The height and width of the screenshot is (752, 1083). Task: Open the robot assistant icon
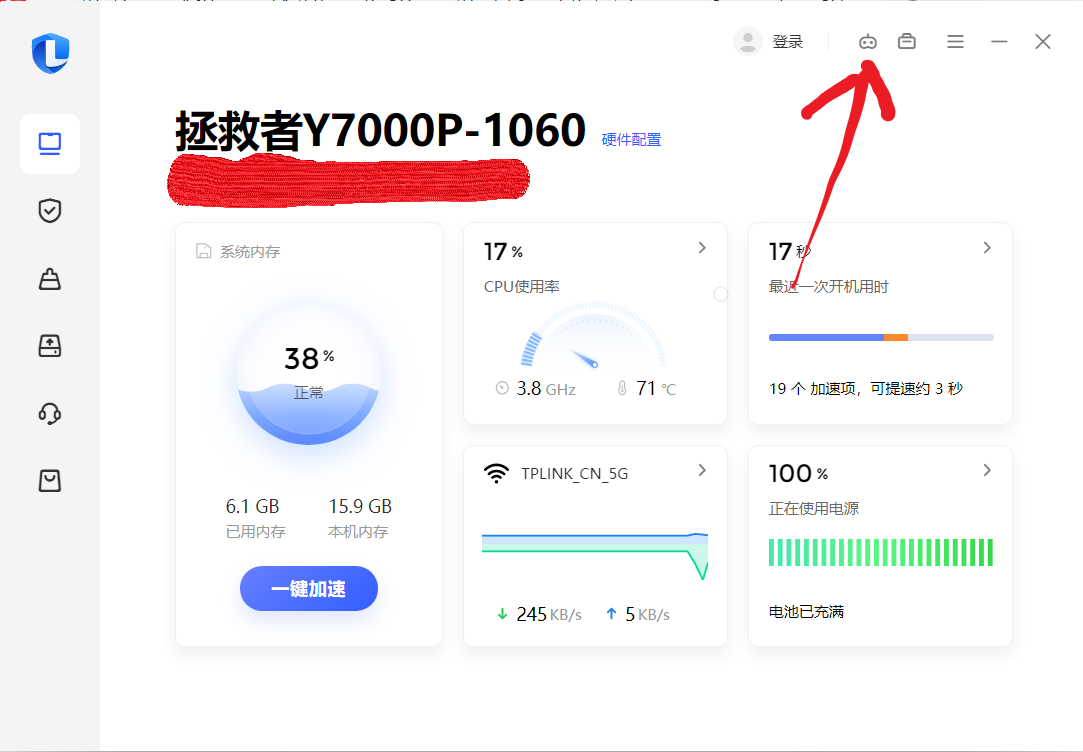[868, 42]
